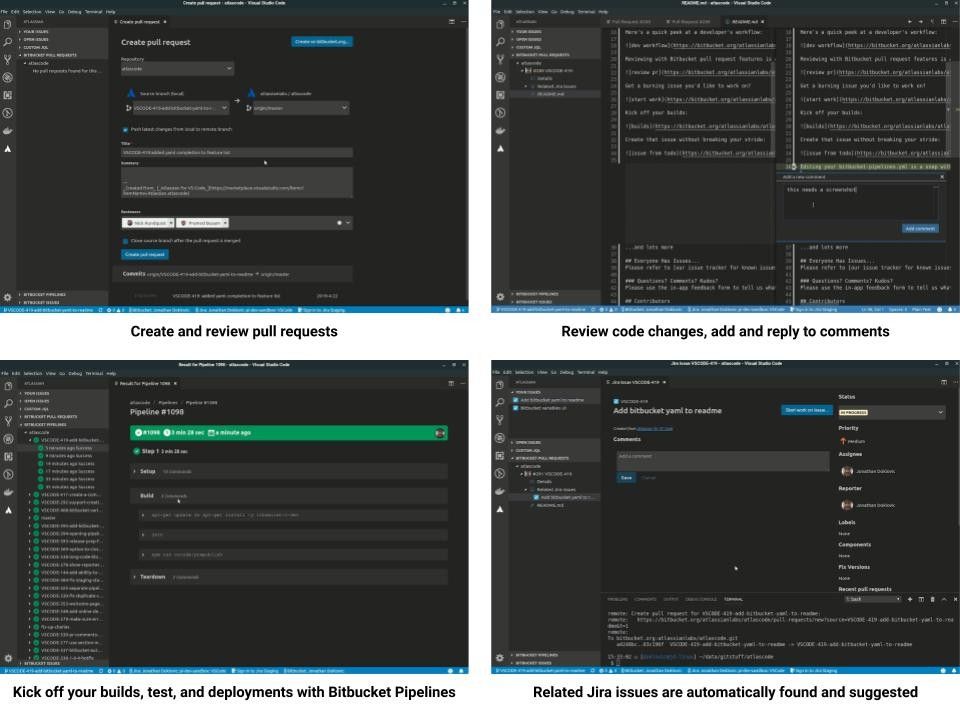Open the Source Control view icon
Viewport: 960px width, 720px height.
click(8, 56)
